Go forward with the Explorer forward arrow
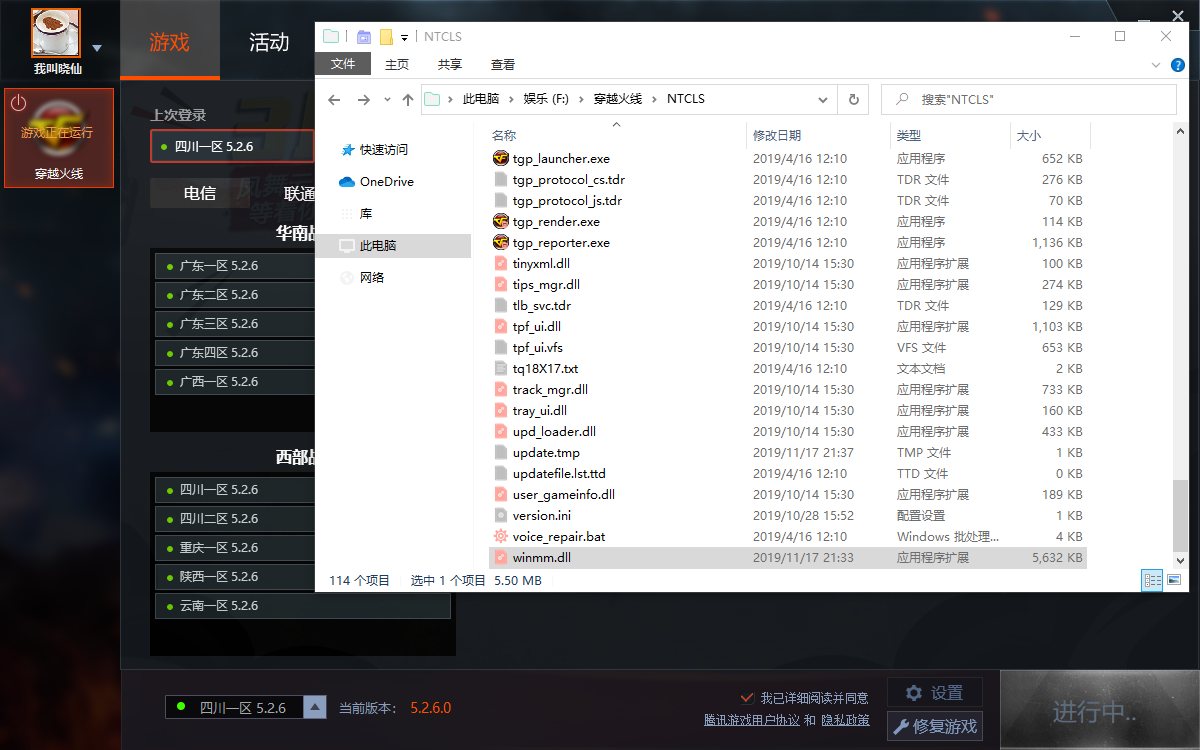Viewport: 1200px width, 750px height. [364, 99]
